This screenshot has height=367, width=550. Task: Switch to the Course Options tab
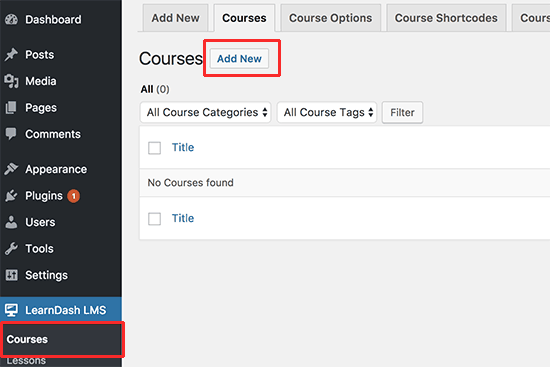point(330,18)
